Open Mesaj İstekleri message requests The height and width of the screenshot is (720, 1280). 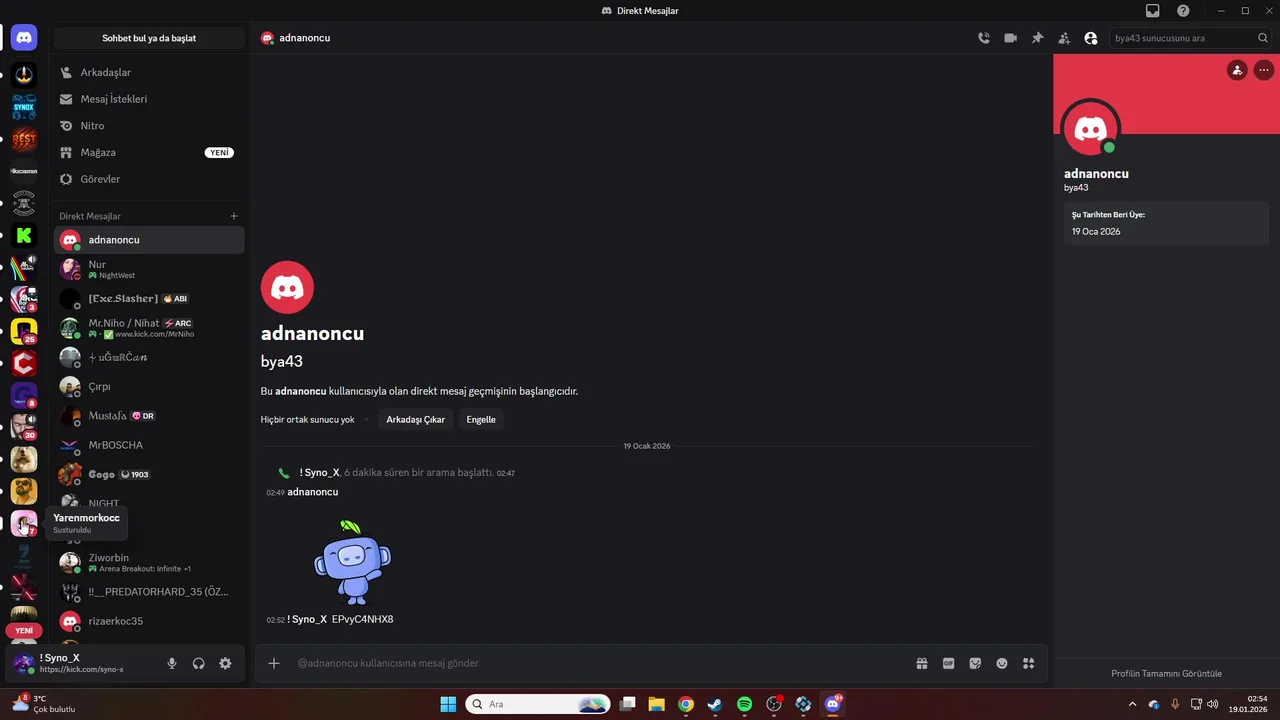click(x=149, y=99)
